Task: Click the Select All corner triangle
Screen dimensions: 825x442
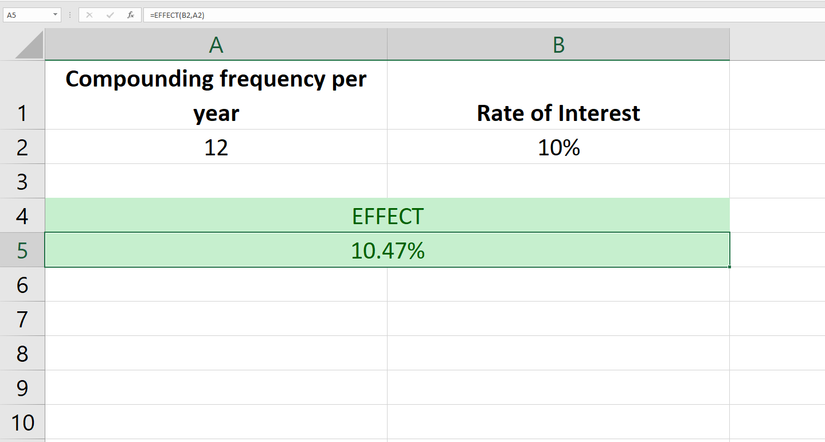Action: 29,45
